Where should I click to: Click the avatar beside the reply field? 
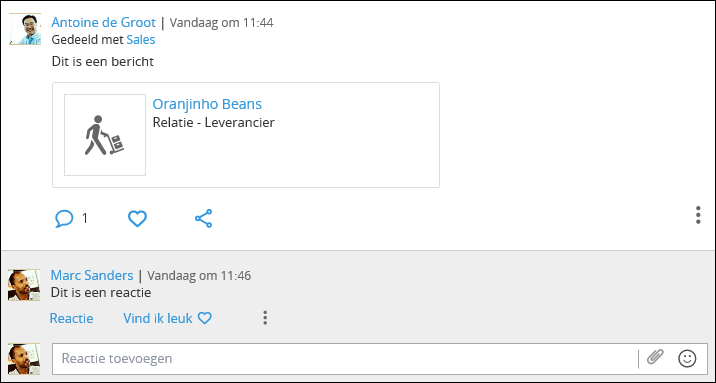point(24,359)
